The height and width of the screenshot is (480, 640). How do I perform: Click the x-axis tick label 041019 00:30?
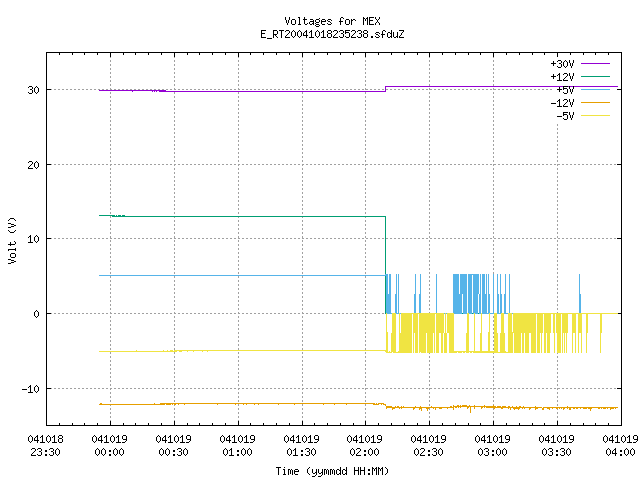[x=173, y=446]
